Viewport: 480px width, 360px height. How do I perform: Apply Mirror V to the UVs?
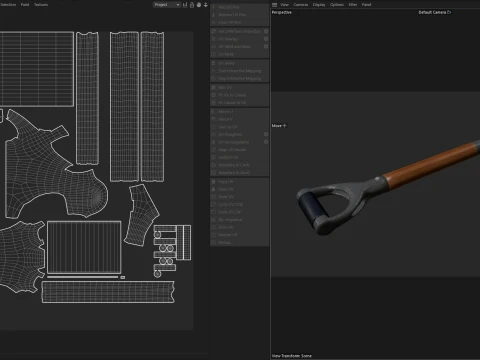pyautogui.click(x=240, y=119)
